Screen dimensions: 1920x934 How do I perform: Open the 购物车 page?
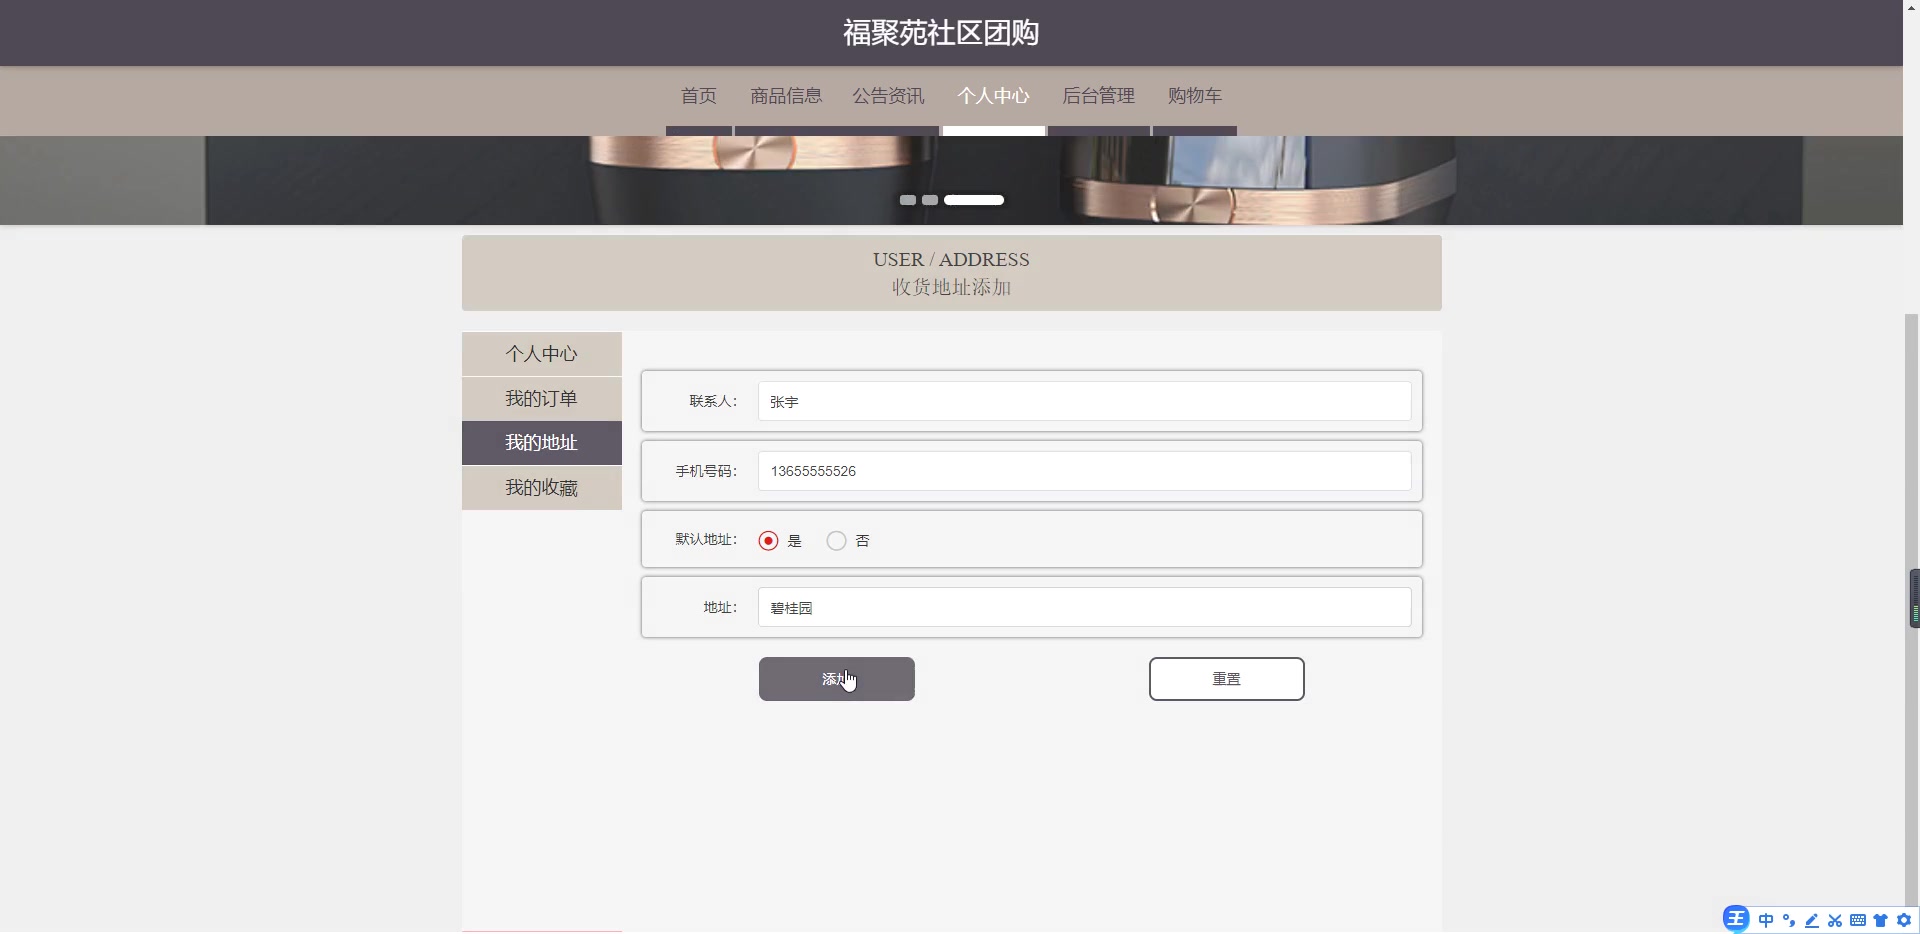[1193, 95]
